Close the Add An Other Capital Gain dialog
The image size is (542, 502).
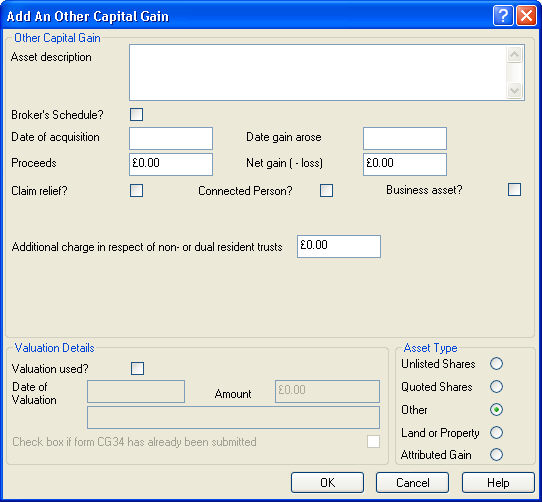(x=526, y=16)
